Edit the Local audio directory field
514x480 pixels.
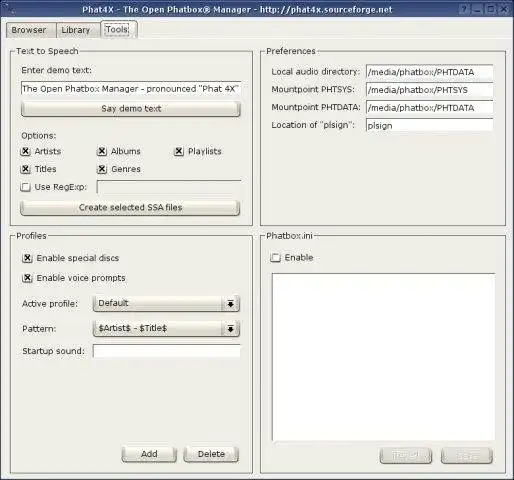click(429, 72)
